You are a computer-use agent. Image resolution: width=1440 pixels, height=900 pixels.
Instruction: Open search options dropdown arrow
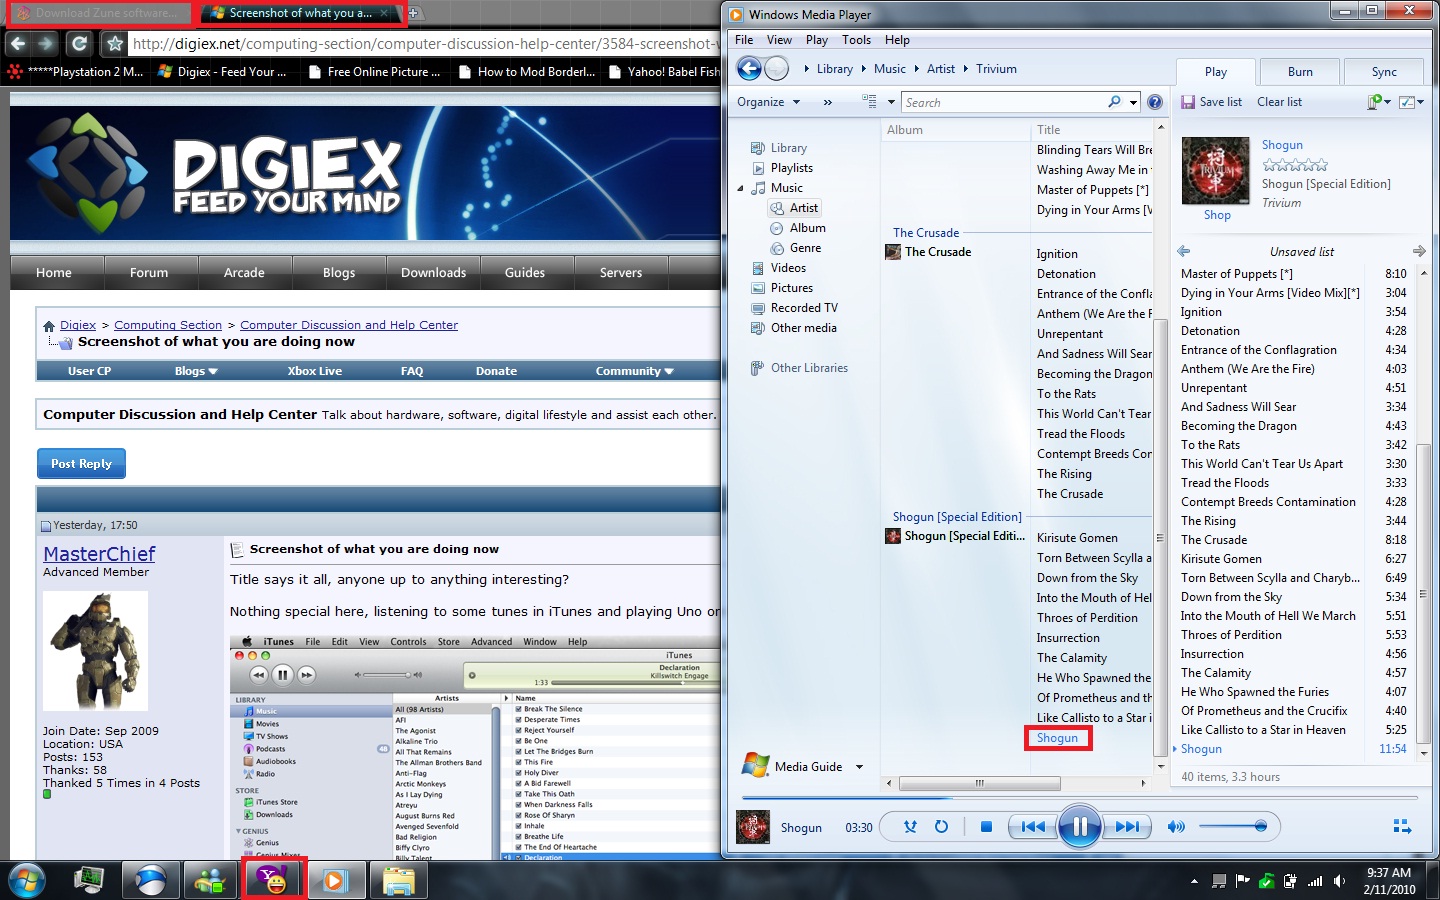point(1133,102)
